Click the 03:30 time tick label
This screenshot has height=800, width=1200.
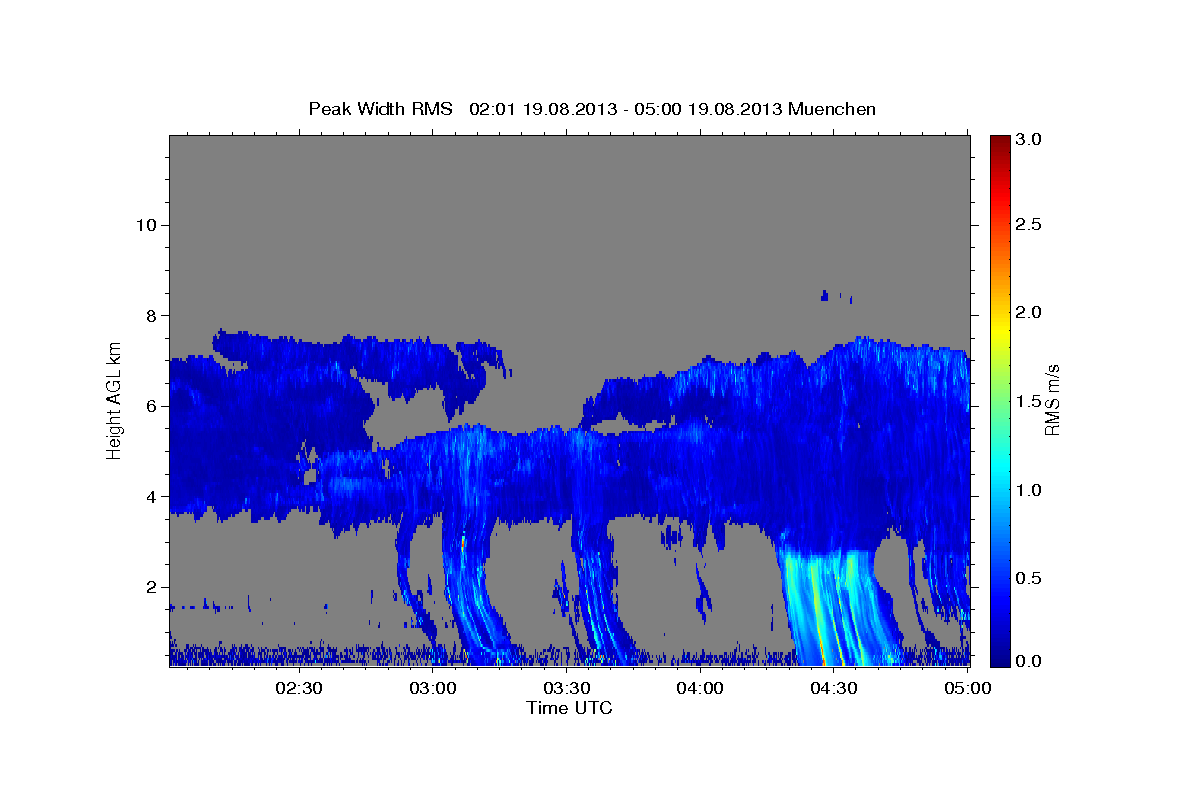click(567, 688)
